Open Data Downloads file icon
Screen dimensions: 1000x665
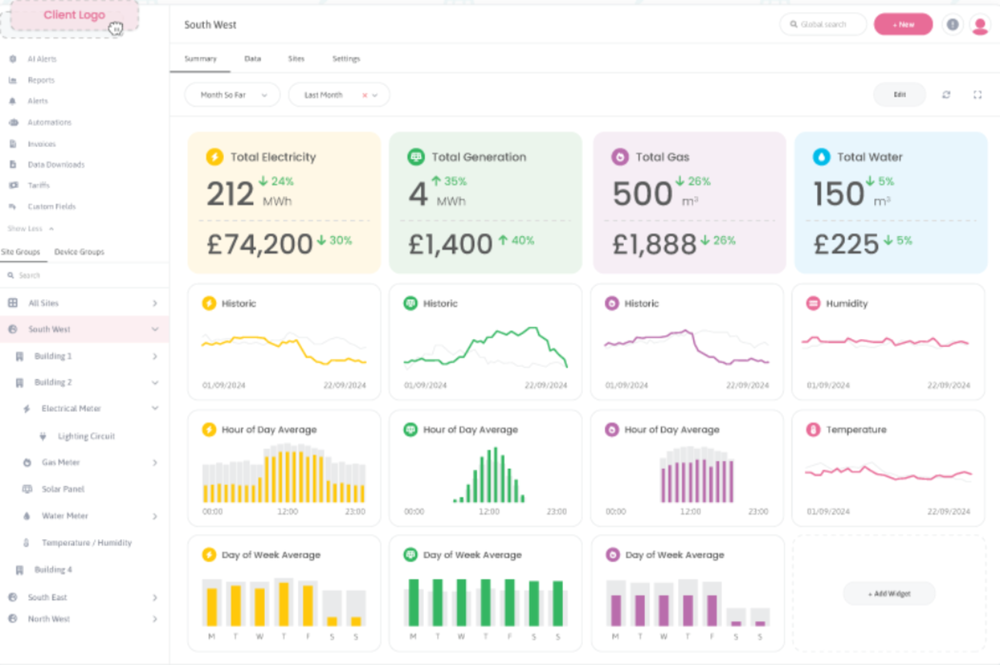click(x=13, y=164)
